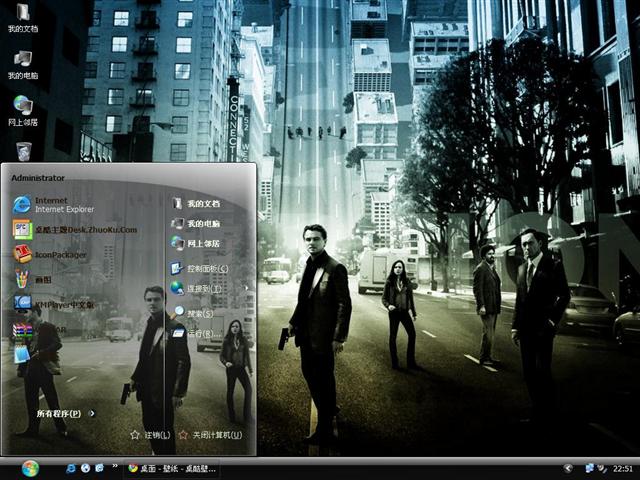Open WinRAR from start menu list
The image size is (640, 480).
[39, 329]
